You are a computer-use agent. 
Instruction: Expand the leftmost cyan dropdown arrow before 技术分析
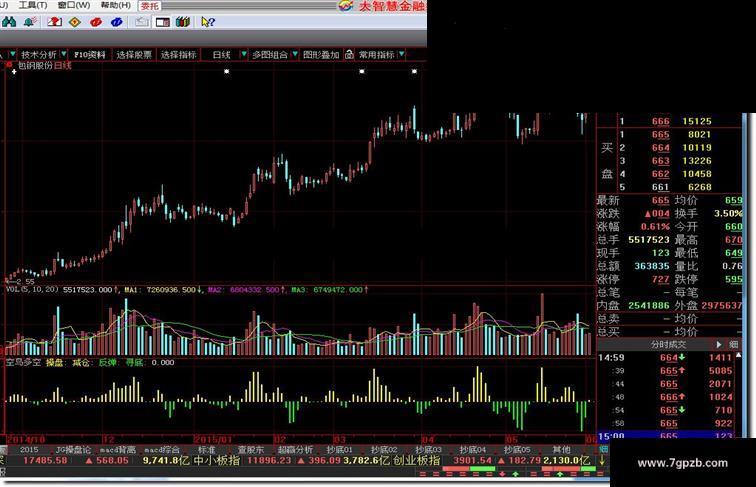tap(13, 54)
